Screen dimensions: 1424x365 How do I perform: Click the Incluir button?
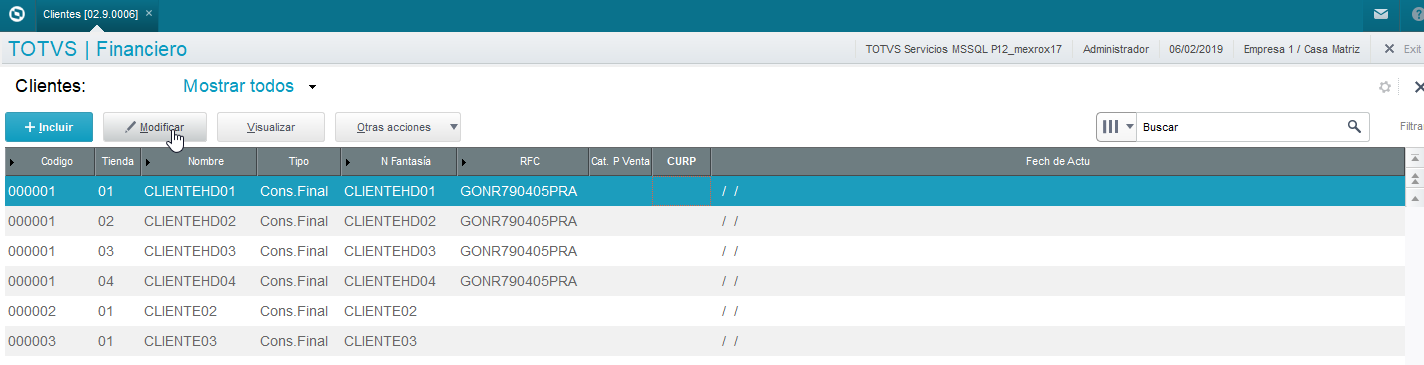pos(49,127)
